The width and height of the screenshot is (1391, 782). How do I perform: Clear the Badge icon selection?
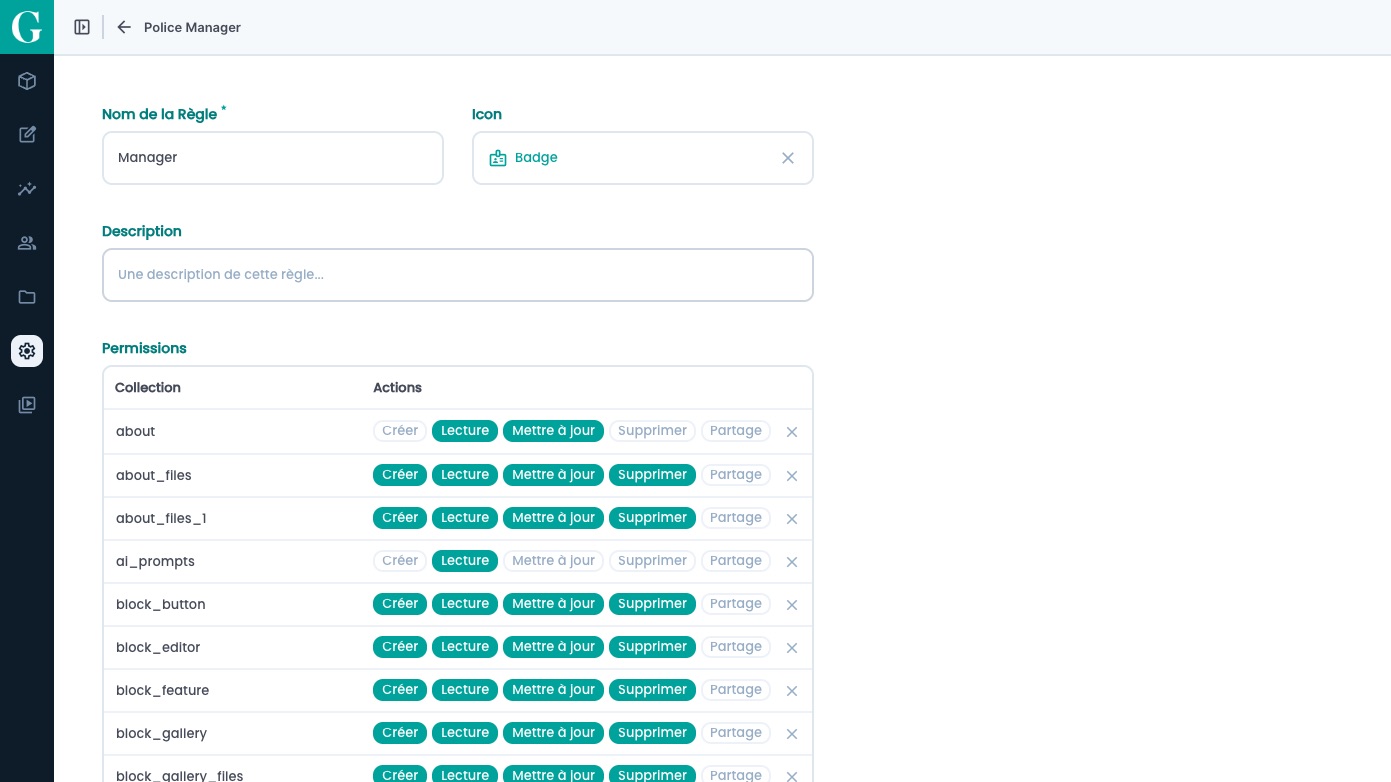coord(788,158)
